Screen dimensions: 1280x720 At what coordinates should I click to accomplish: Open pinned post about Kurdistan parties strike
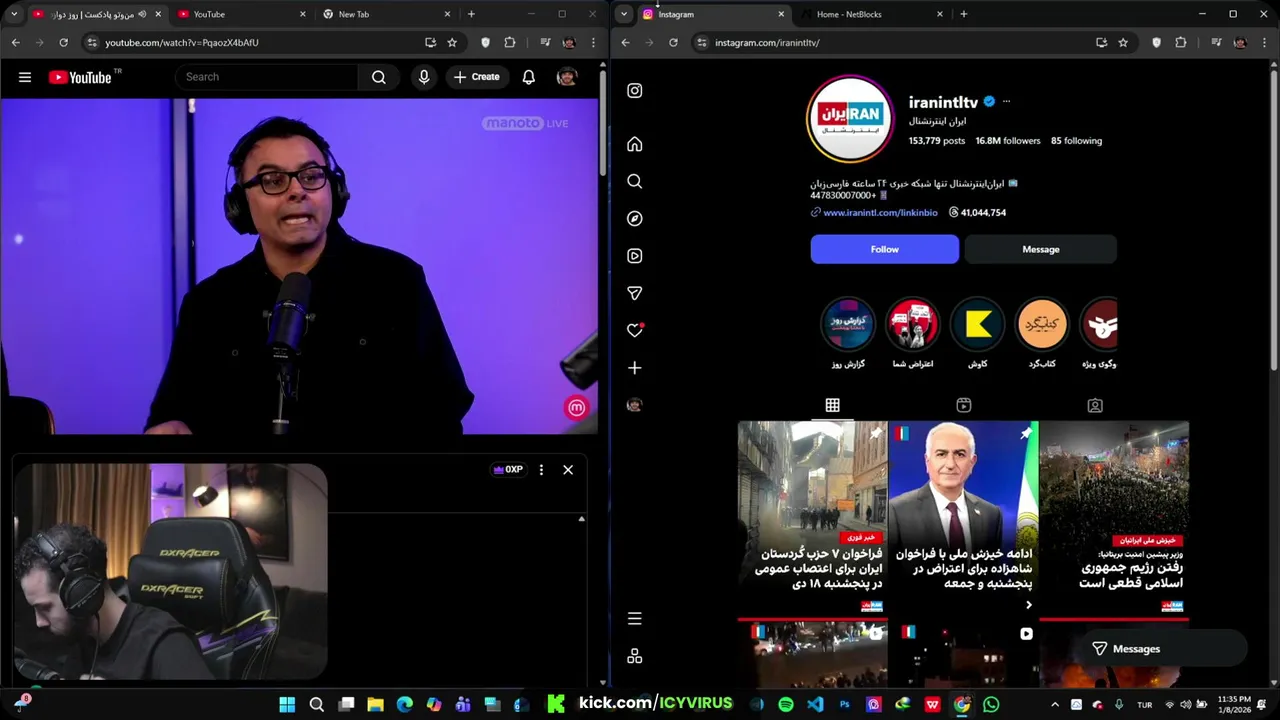click(812, 519)
